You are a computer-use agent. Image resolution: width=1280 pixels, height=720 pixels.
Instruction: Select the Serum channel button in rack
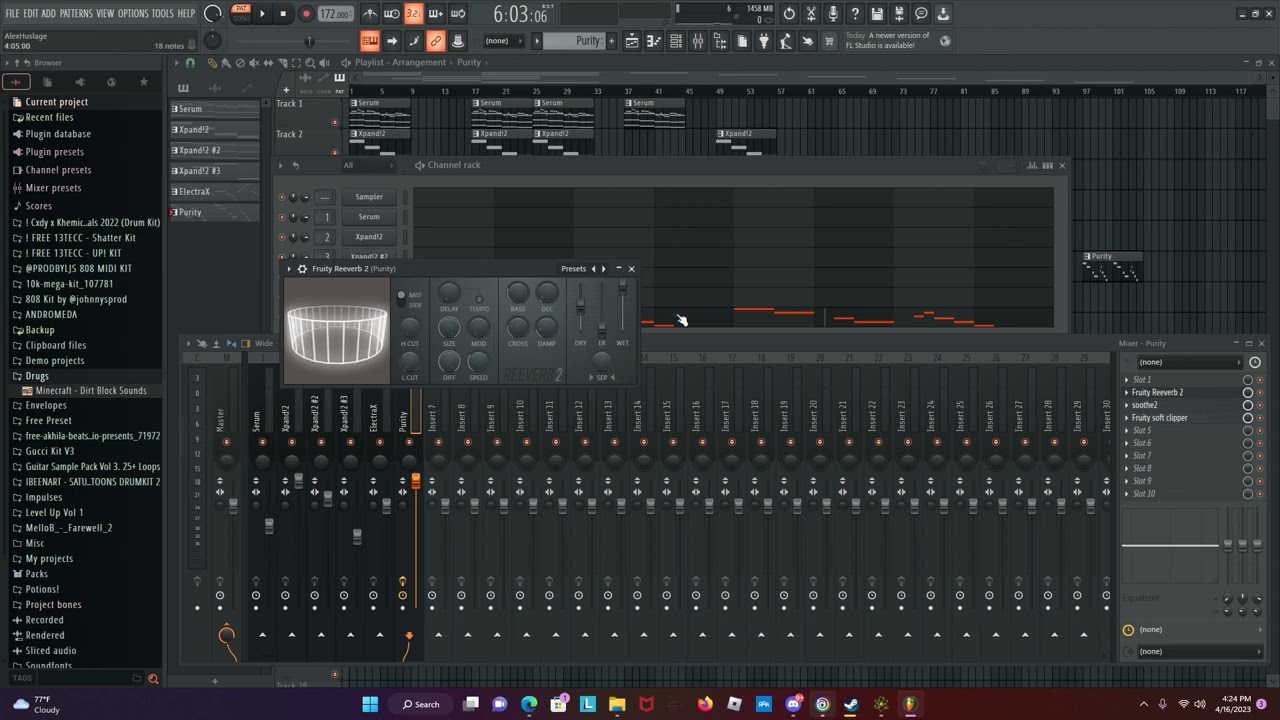point(369,217)
